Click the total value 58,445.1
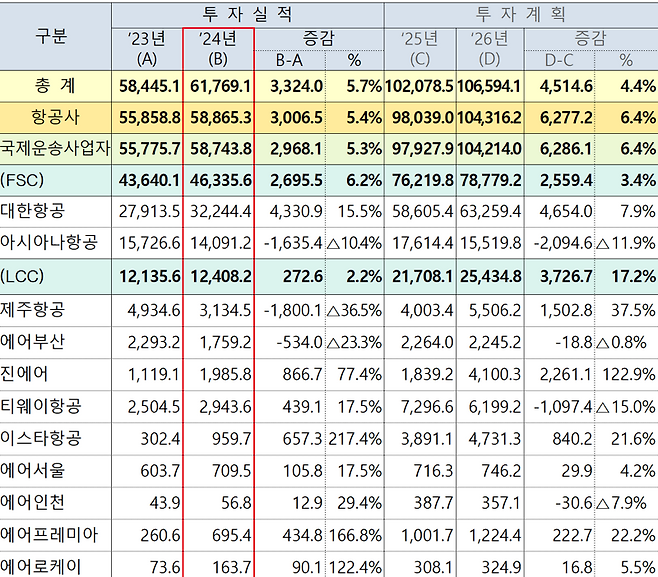Image resolution: width=658 pixels, height=577 pixels. [149, 86]
